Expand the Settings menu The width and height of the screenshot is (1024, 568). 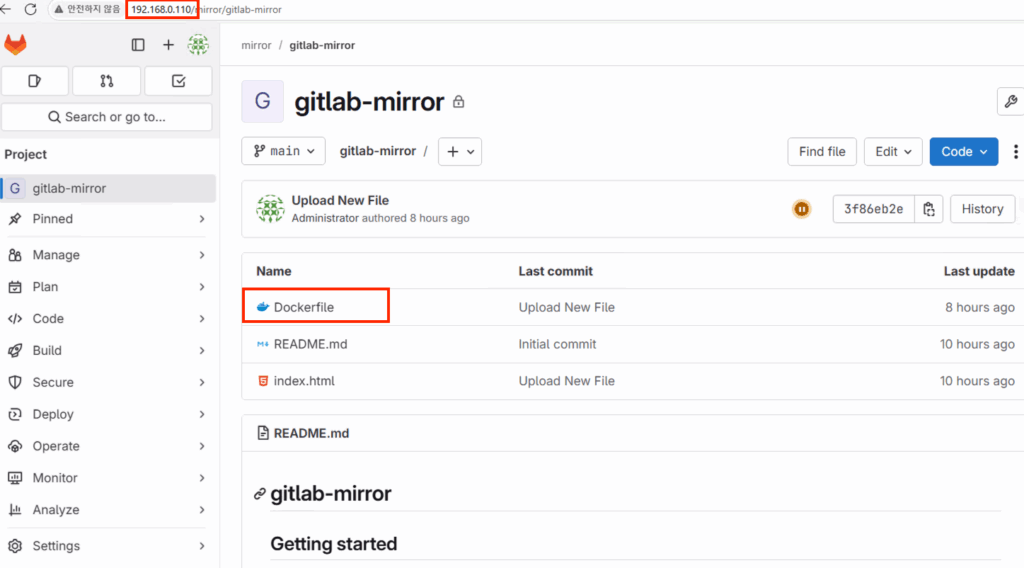tap(108, 546)
